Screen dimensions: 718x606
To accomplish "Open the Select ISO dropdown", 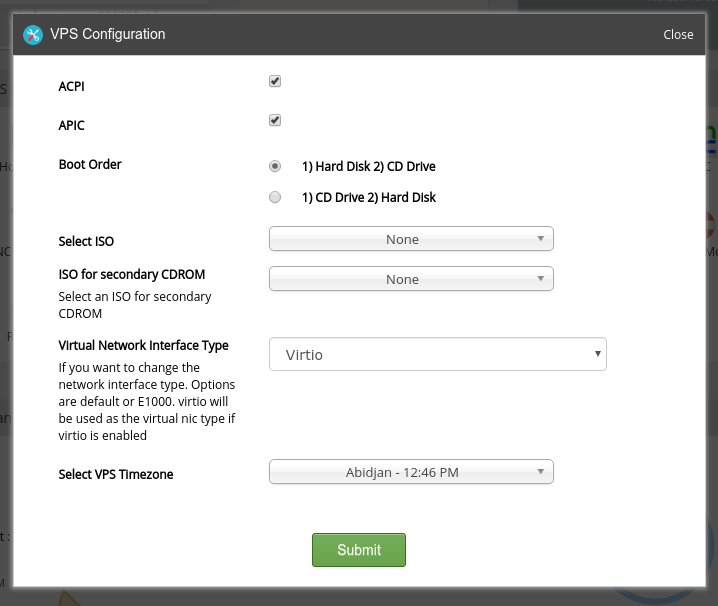I will (x=411, y=239).
